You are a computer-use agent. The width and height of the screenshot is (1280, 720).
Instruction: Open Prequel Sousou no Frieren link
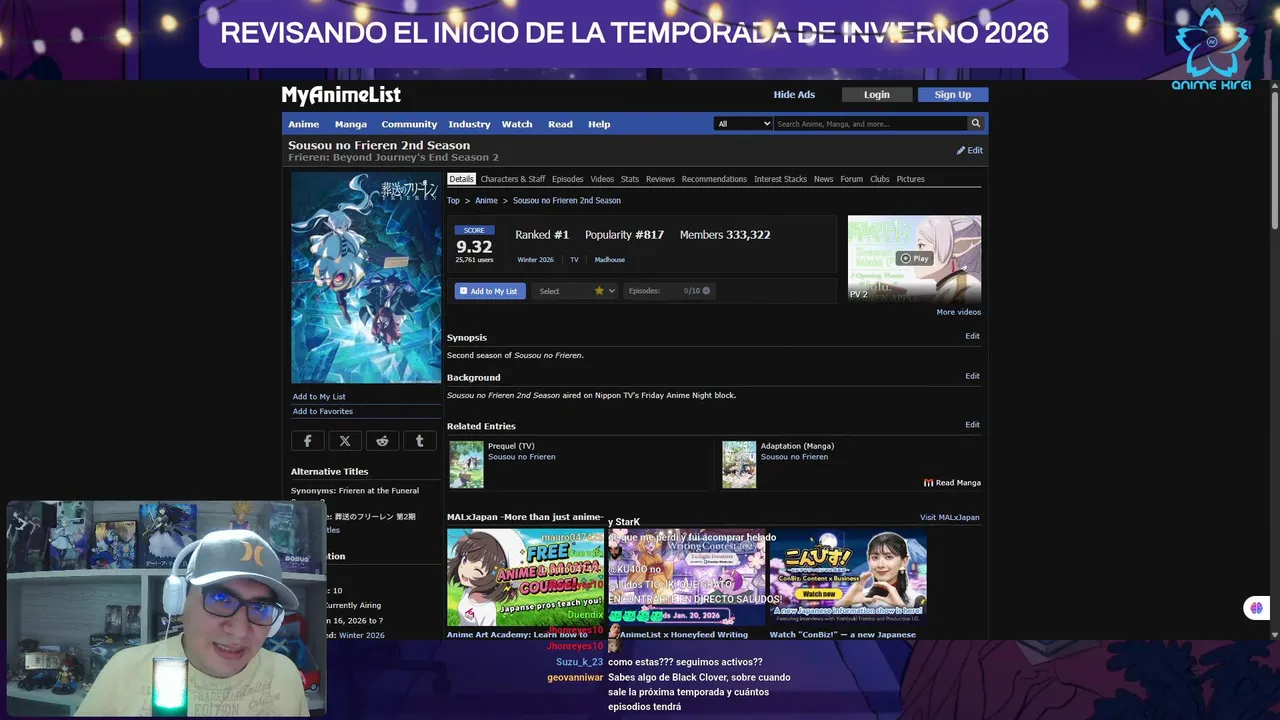click(522, 457)
